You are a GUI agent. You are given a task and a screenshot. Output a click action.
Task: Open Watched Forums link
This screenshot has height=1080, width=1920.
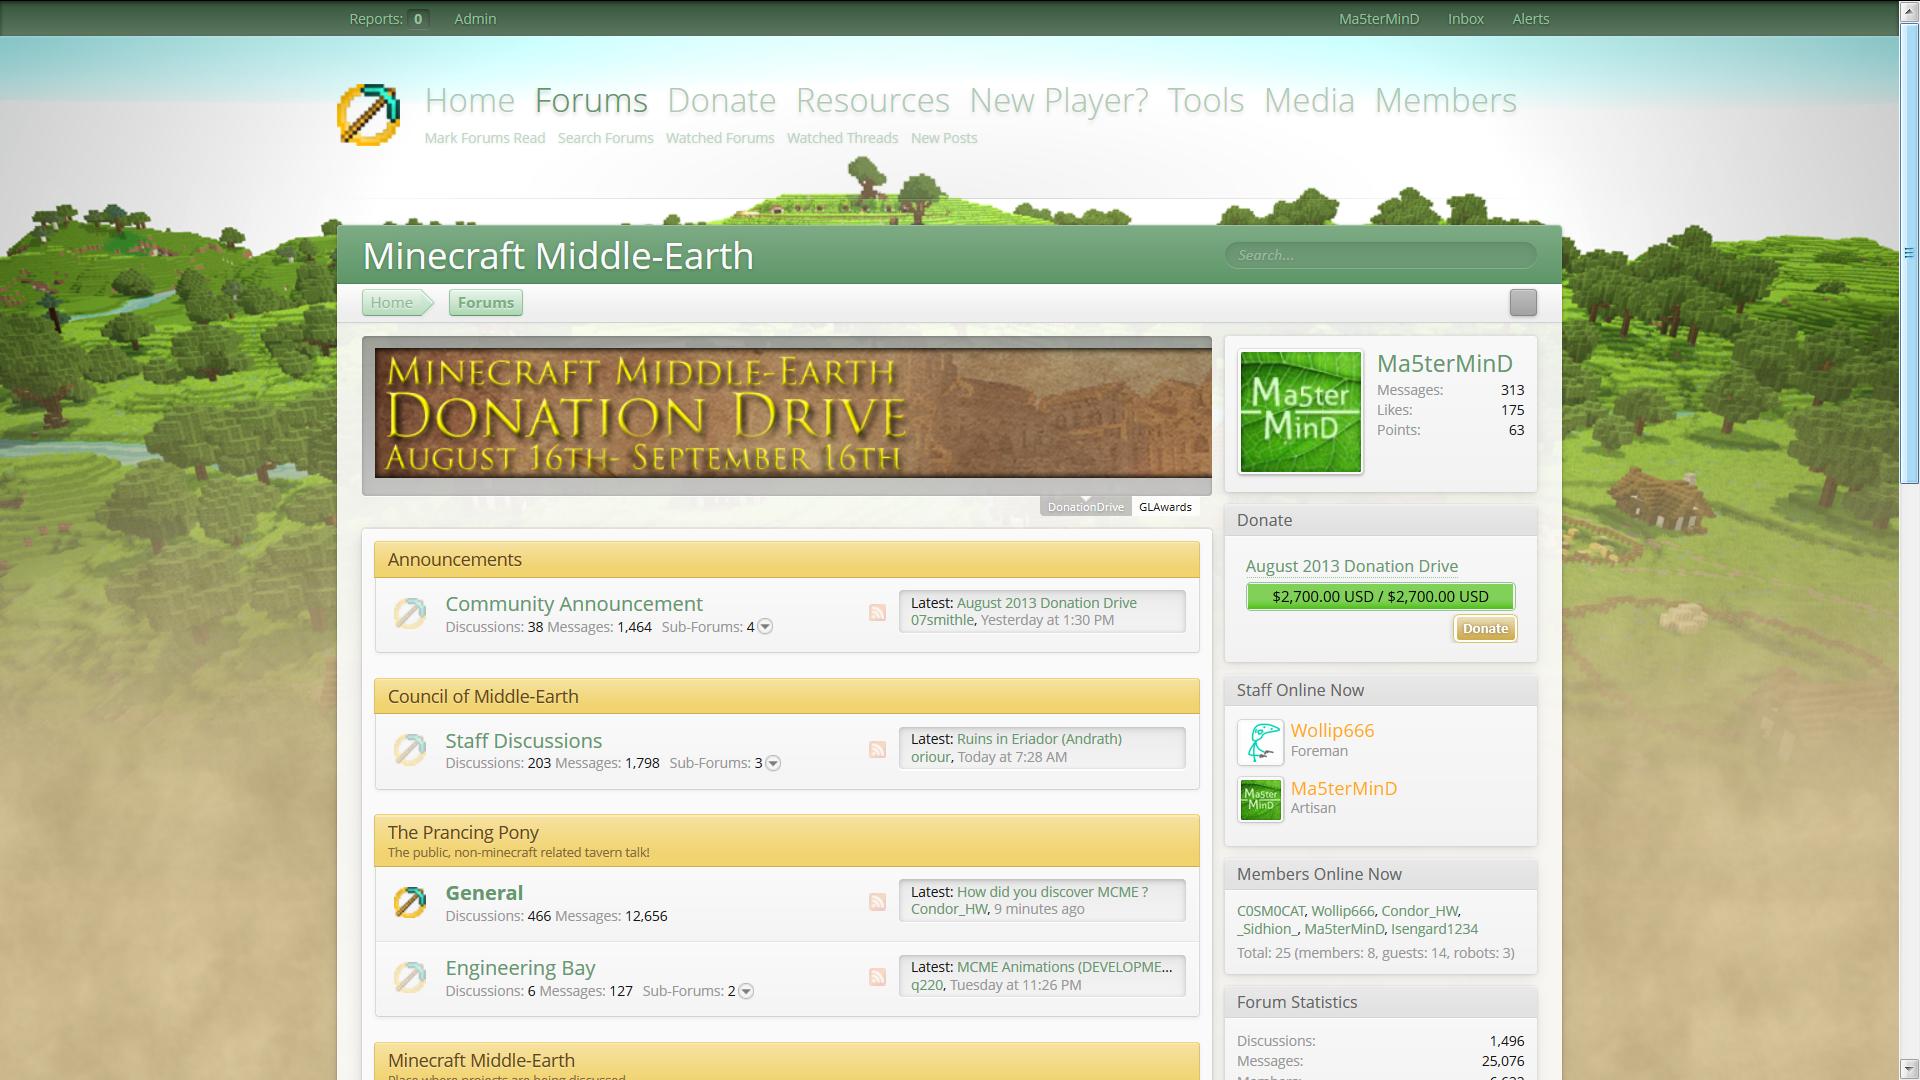point(720,138)
